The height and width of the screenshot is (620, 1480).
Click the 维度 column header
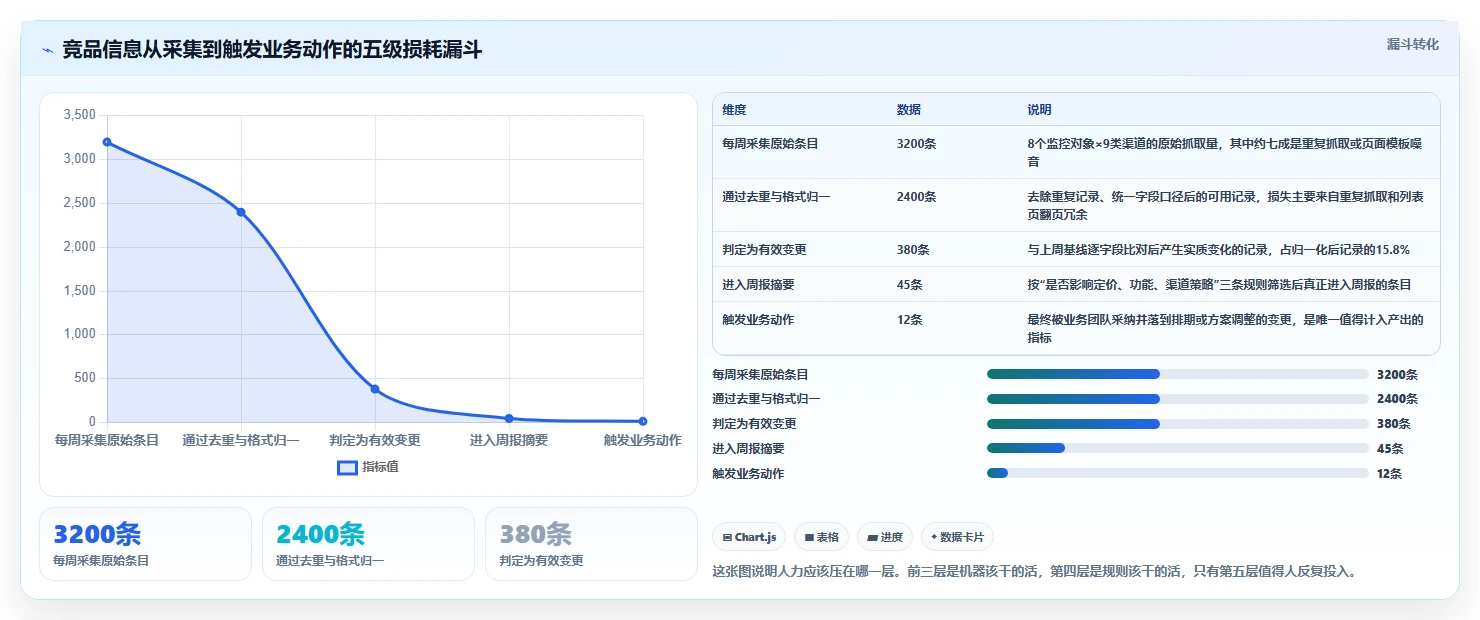click(734, 110)
